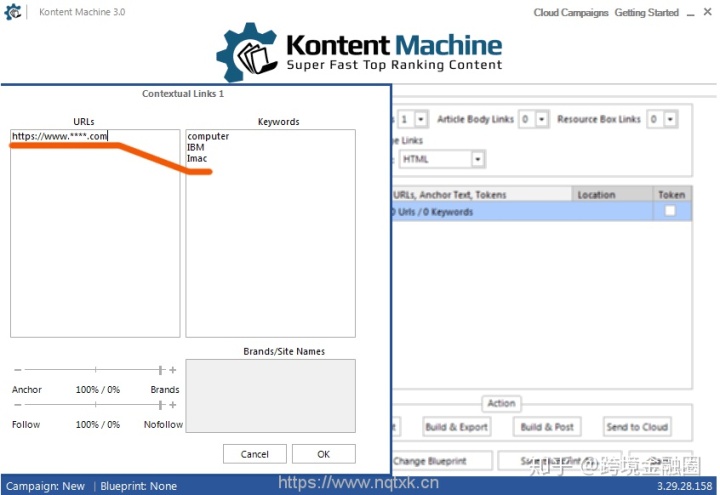Click into Brands/Site Names box
The height and width of the screenshot is (495, 720).
tap(270, 396)
